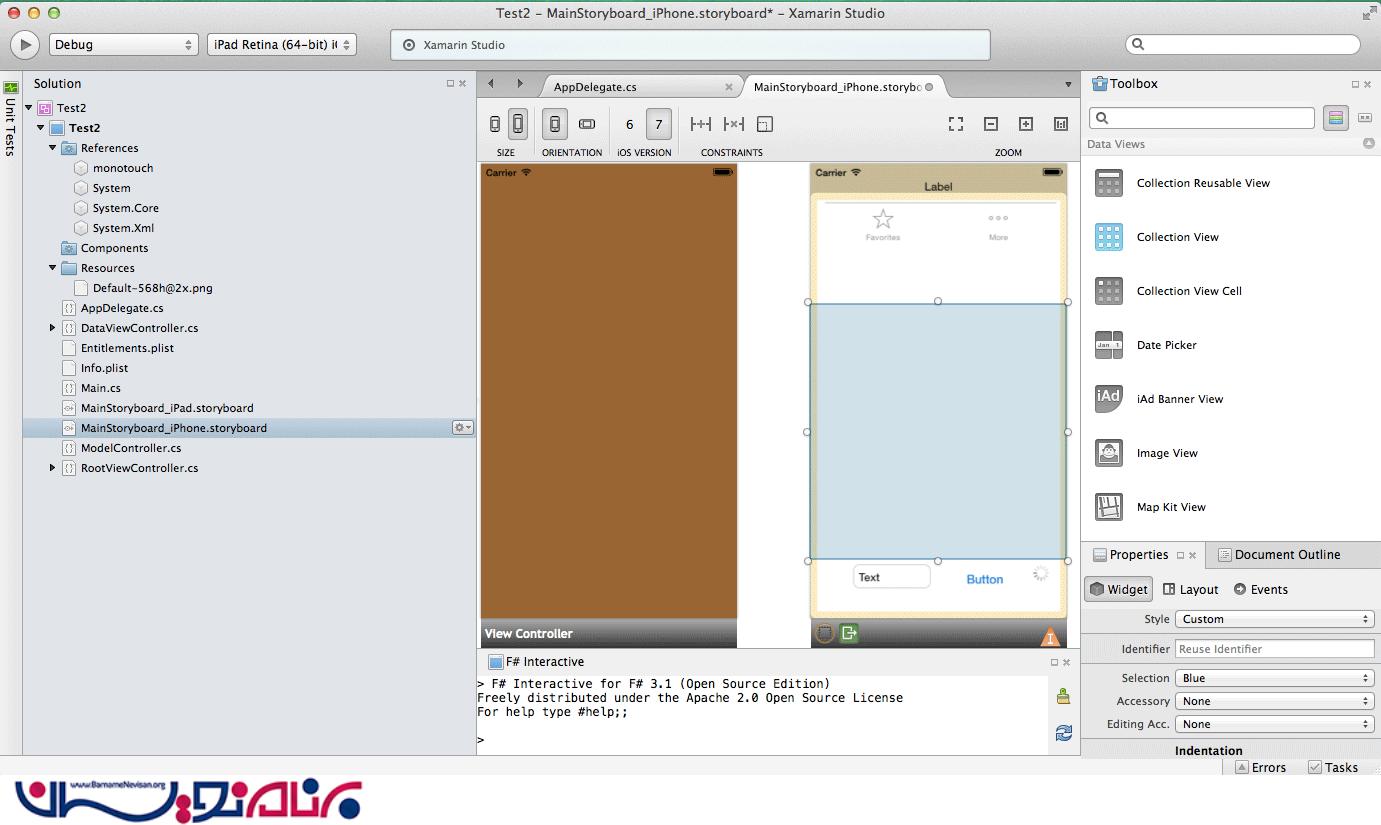Select the System.Core reference
The height and width of the screenshot is (825, 1381).
pos(125,208)
